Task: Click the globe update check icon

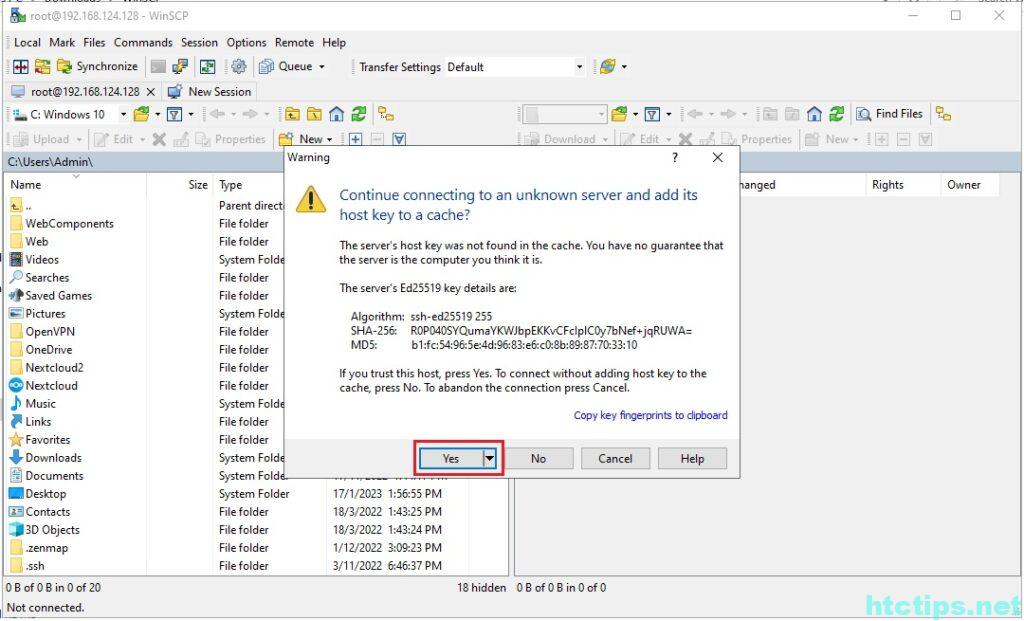Action: point(607,67)
